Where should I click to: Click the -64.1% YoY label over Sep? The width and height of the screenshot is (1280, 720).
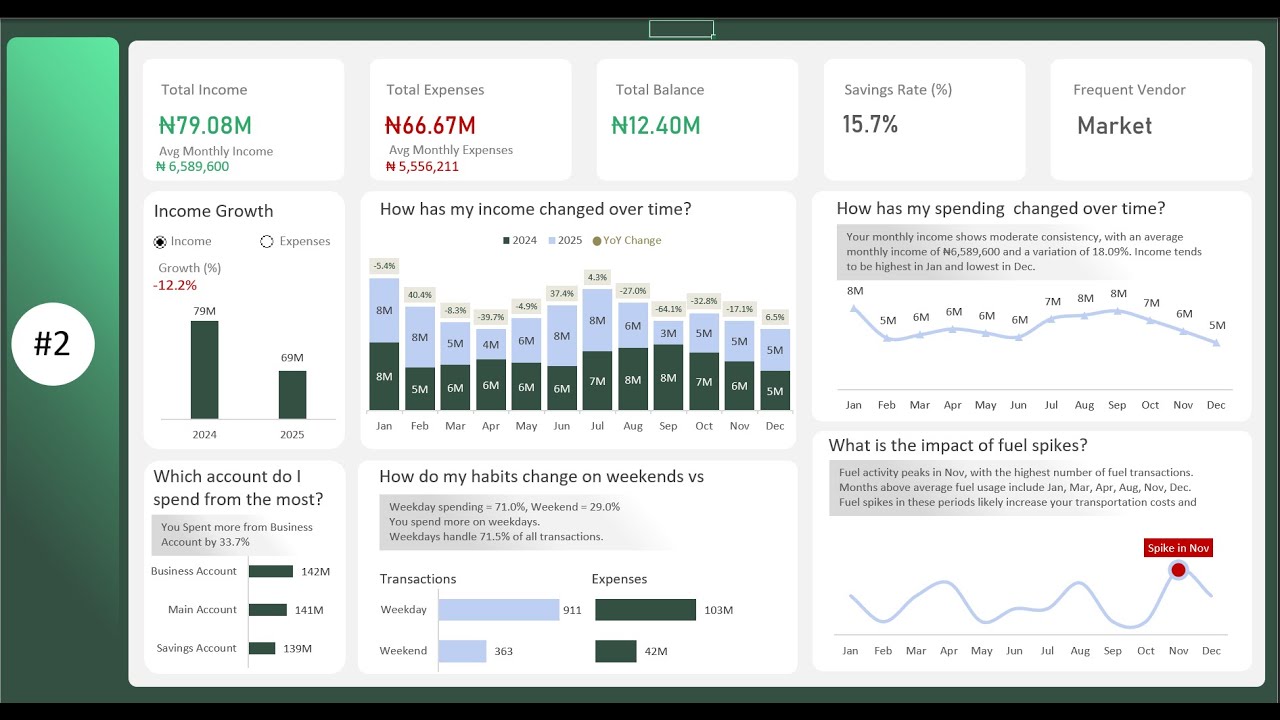[x=669, y=309]
